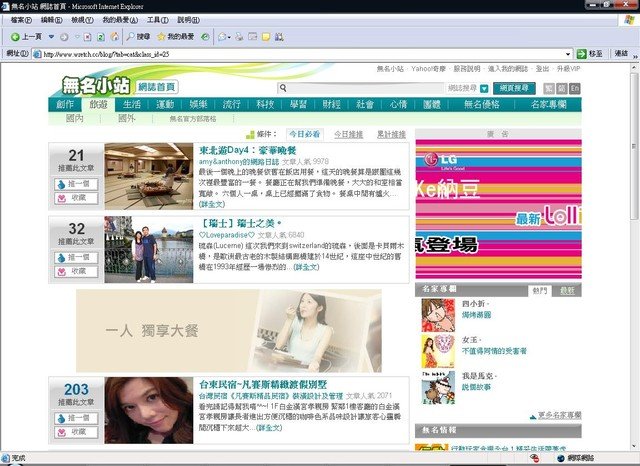Viewport: 640px width, 466px height.
Task: Click the Refresh page icon
Action: [x=100, y=37]
